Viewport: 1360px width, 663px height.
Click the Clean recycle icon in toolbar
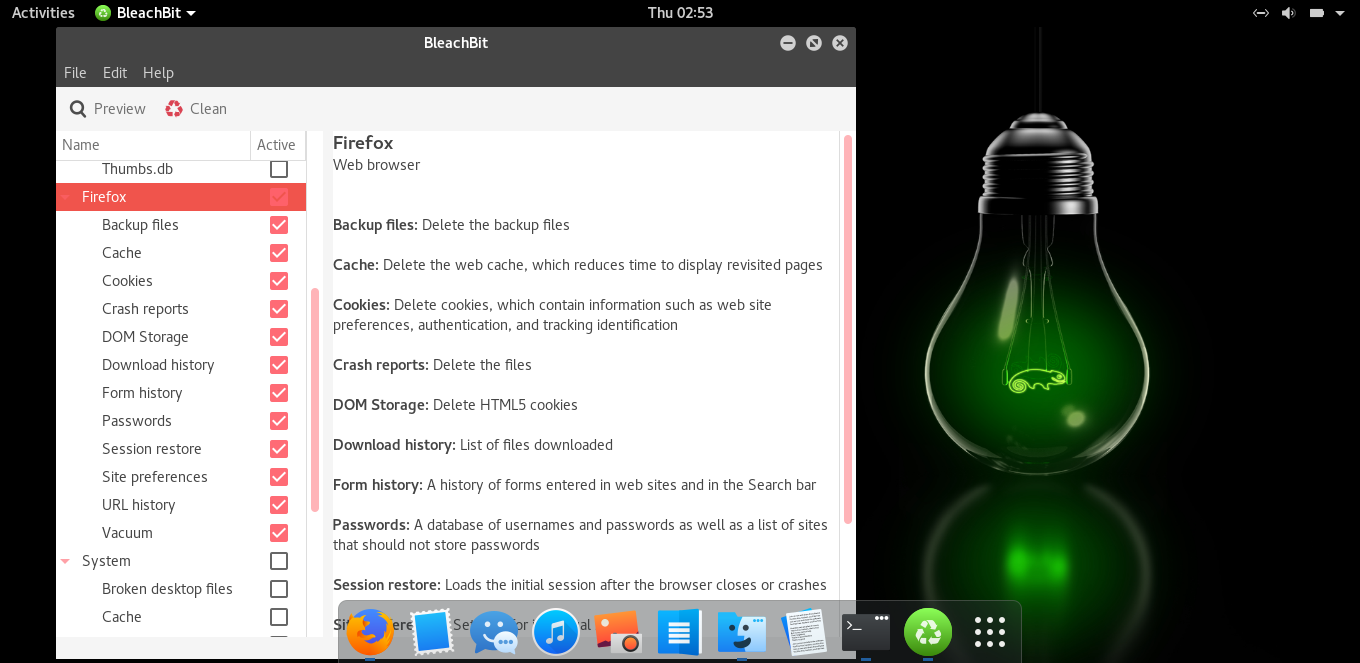click(x=174, y=109)
